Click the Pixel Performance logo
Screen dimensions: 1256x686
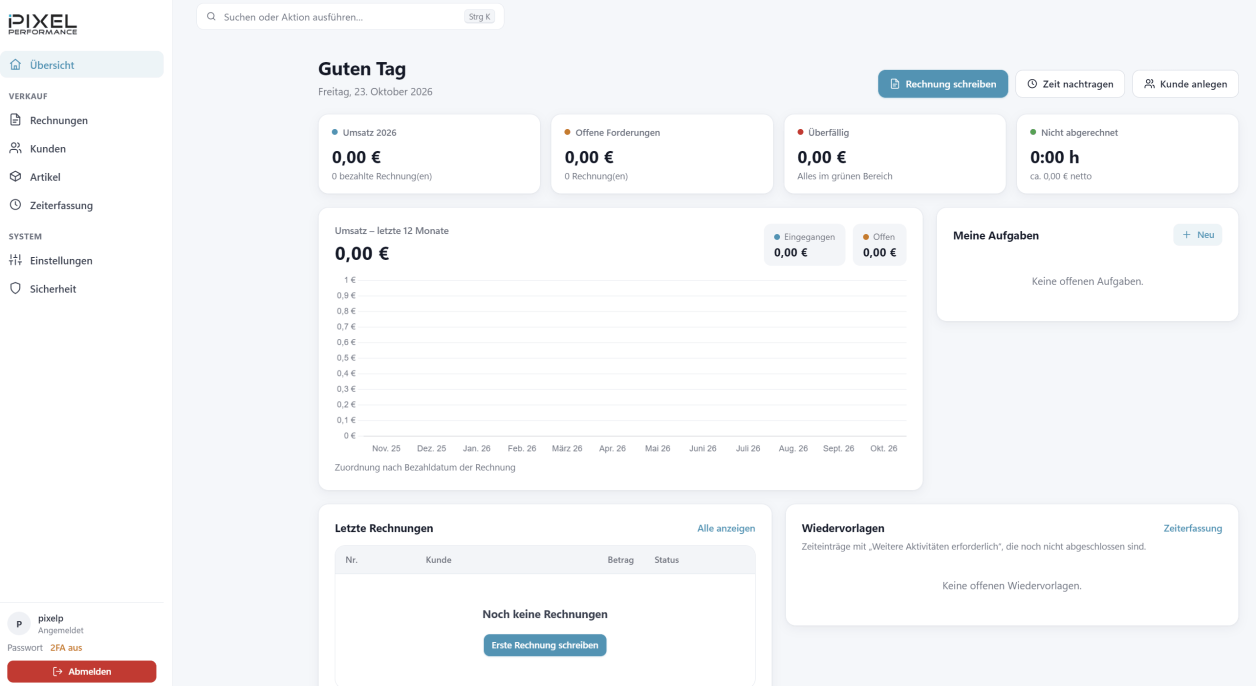42,24
